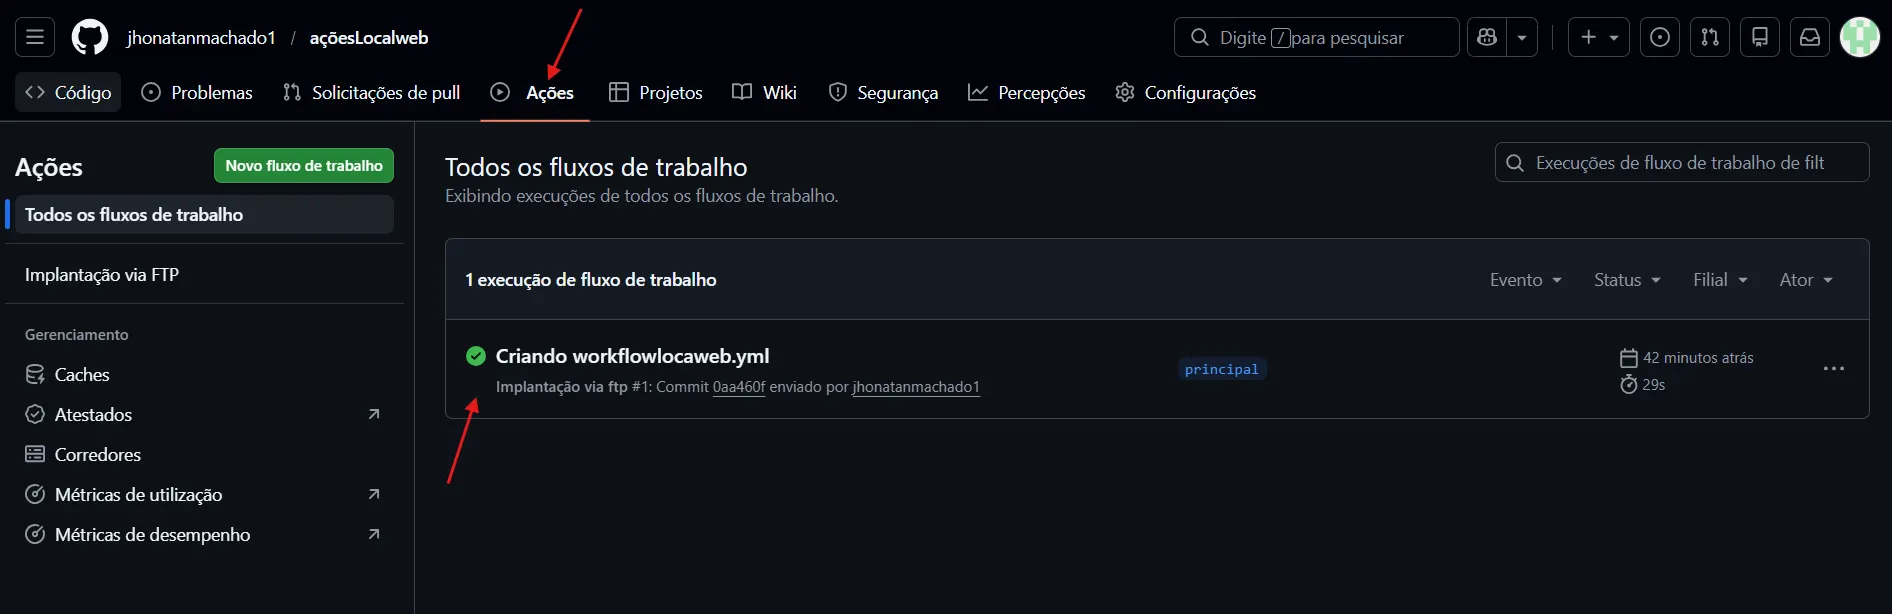1892x614 pixels.
Task: Switch to the Código tab
Action: click(68, 93)
